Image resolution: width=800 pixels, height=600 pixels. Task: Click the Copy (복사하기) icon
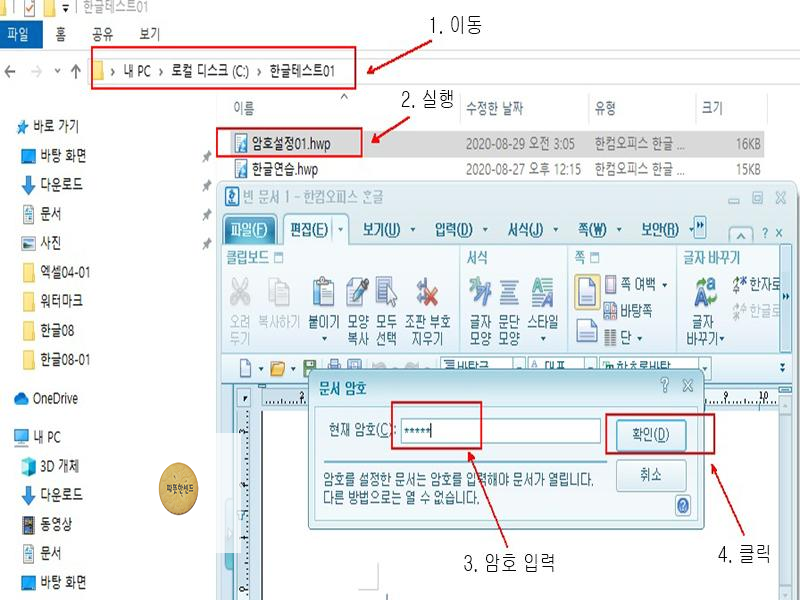(x=279, y=291)
